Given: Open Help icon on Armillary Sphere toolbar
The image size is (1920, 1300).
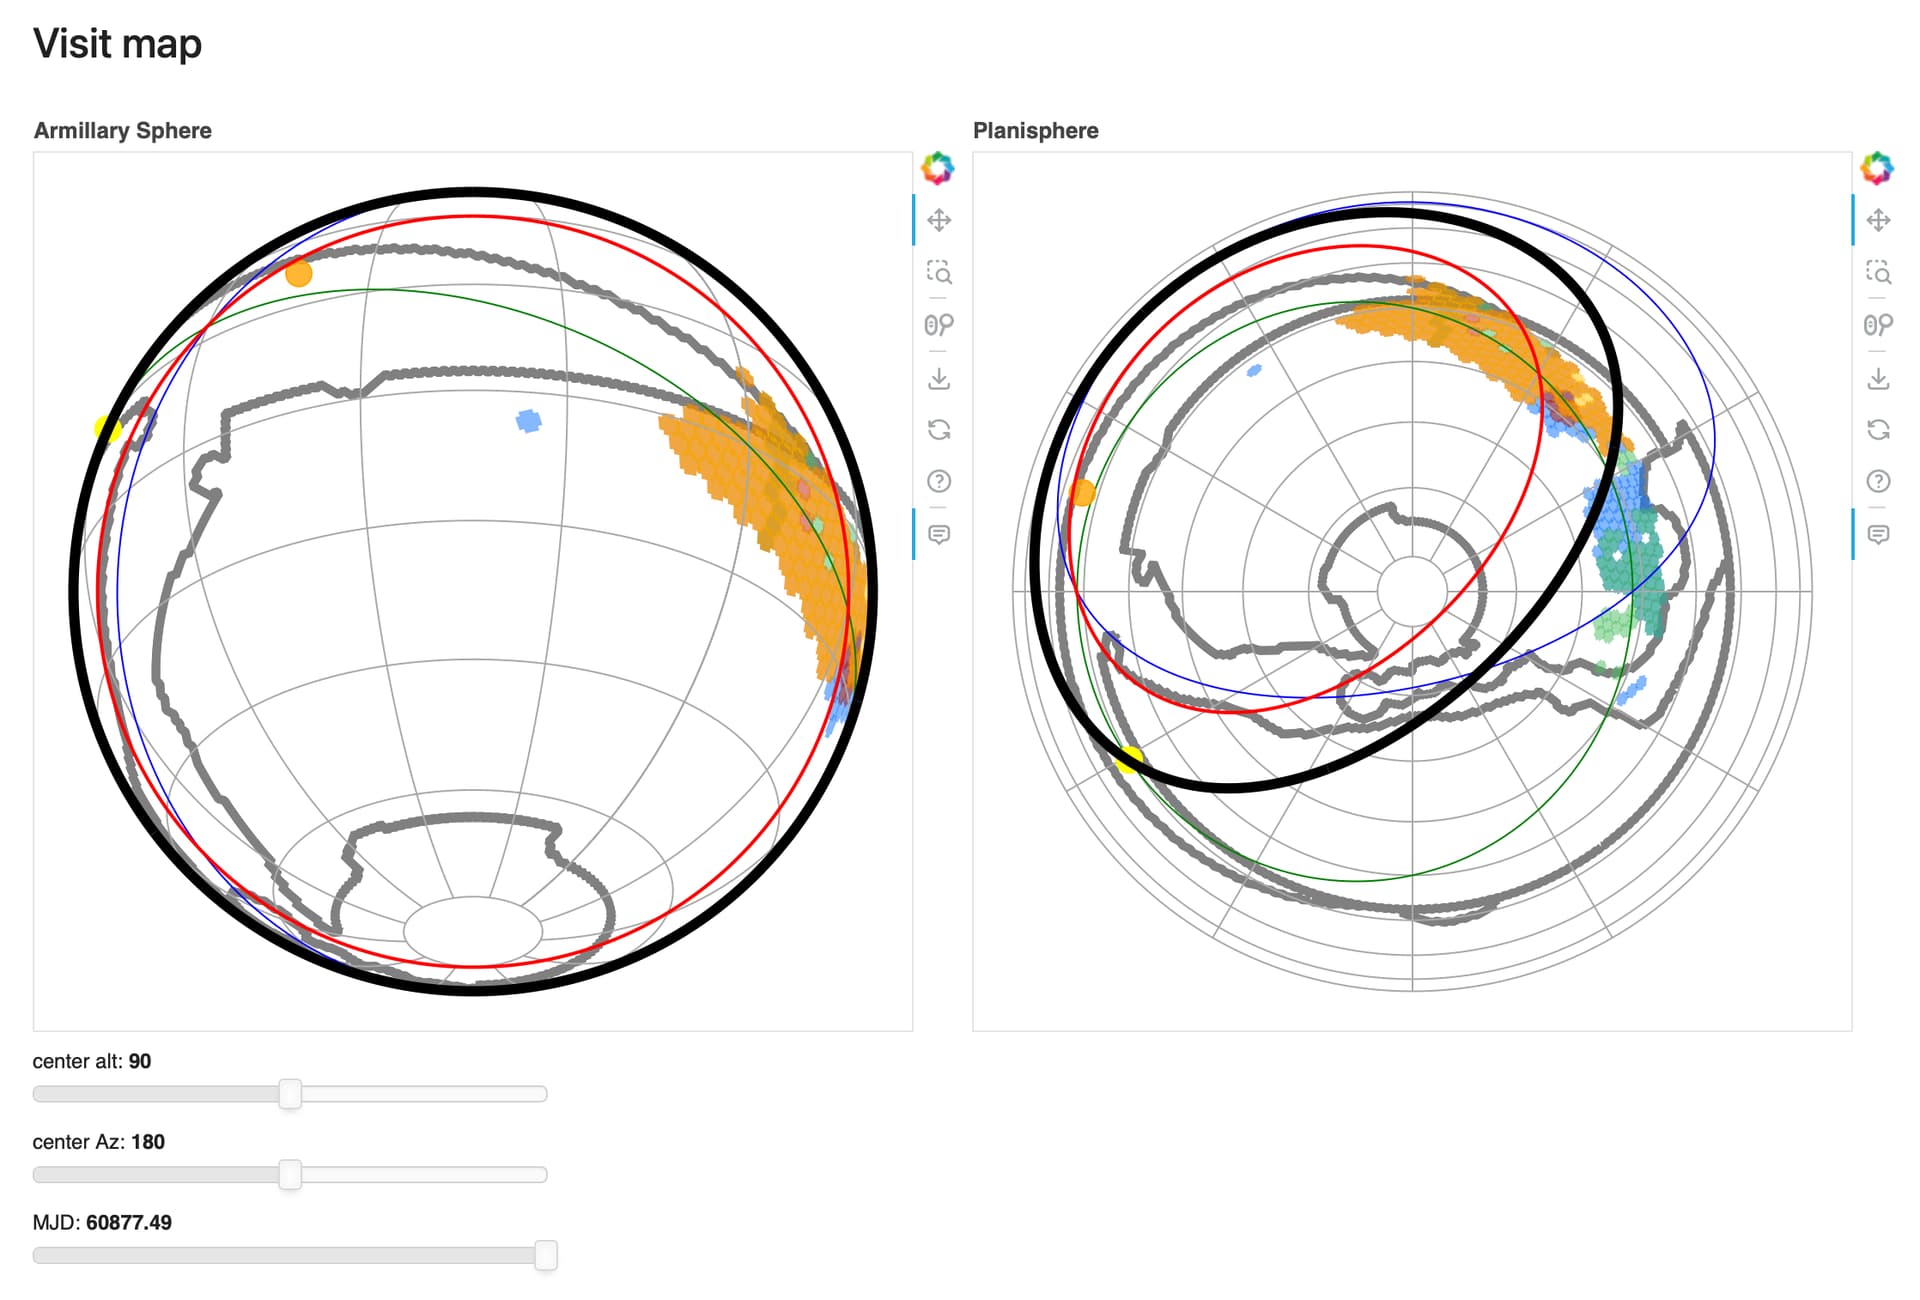Looking at the screenshot, I should point(938,482).
